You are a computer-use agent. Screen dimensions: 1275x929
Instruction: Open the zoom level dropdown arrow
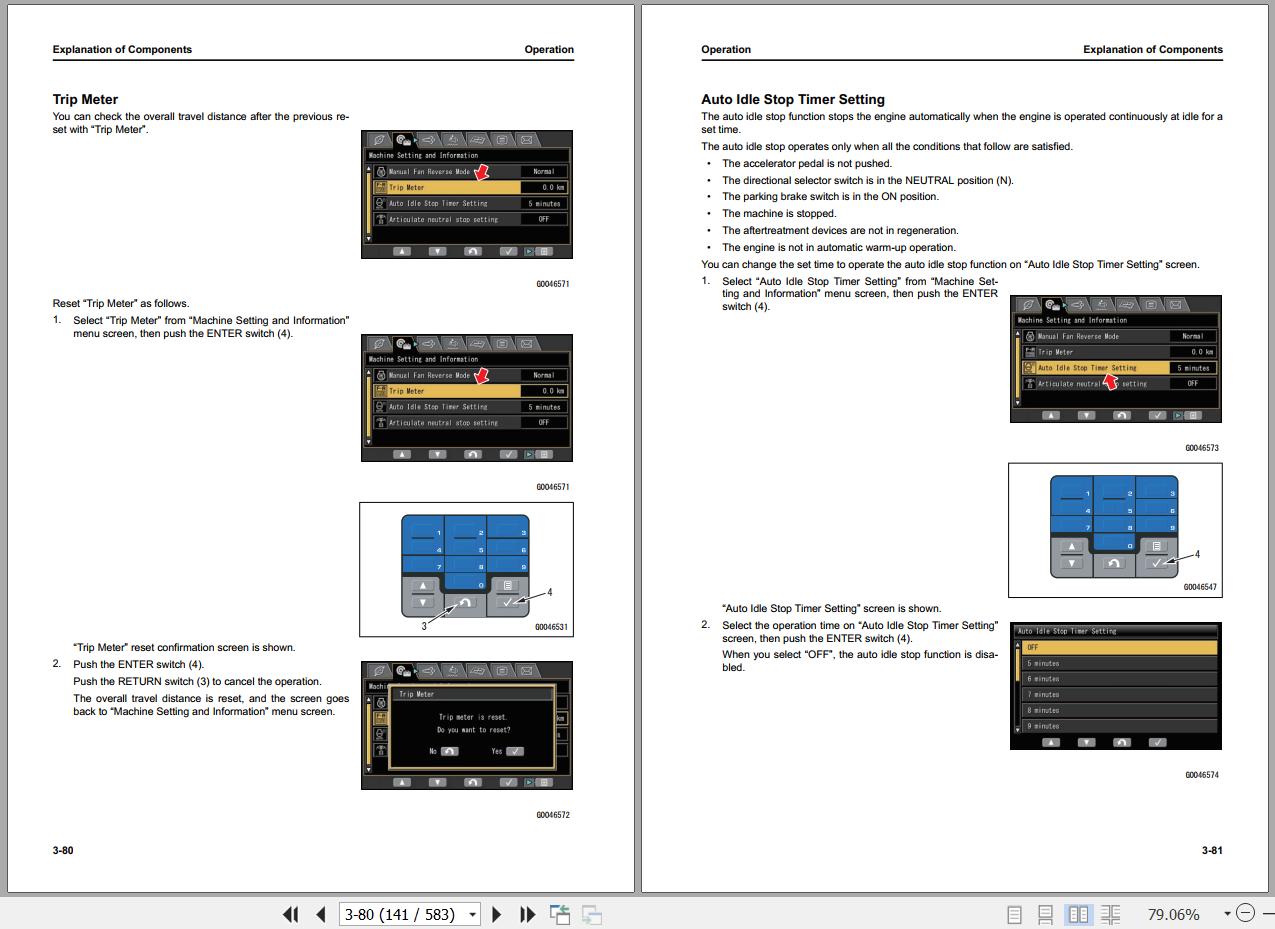pyautogui.click(x=1227, y=914)
